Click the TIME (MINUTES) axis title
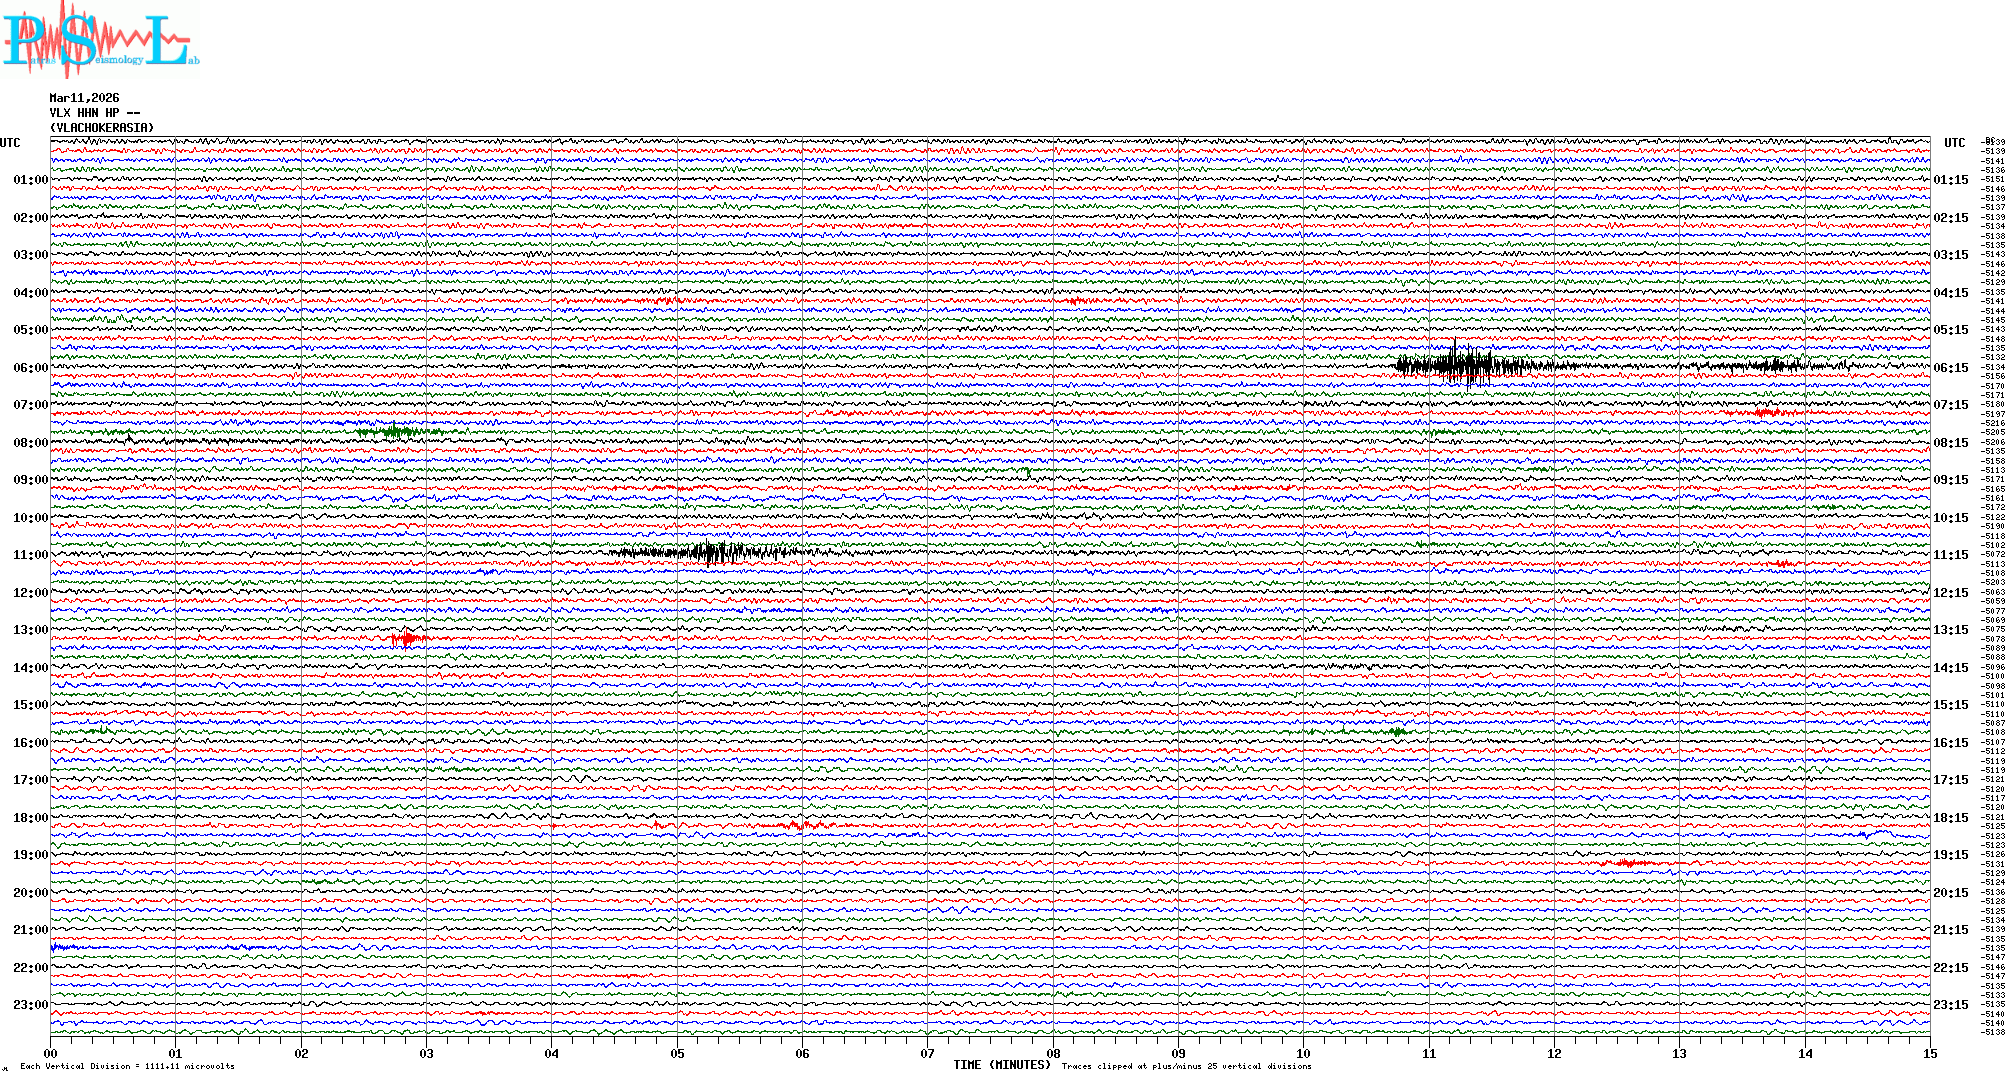This screenshot has height=1080, width=2010. 1001,1065
